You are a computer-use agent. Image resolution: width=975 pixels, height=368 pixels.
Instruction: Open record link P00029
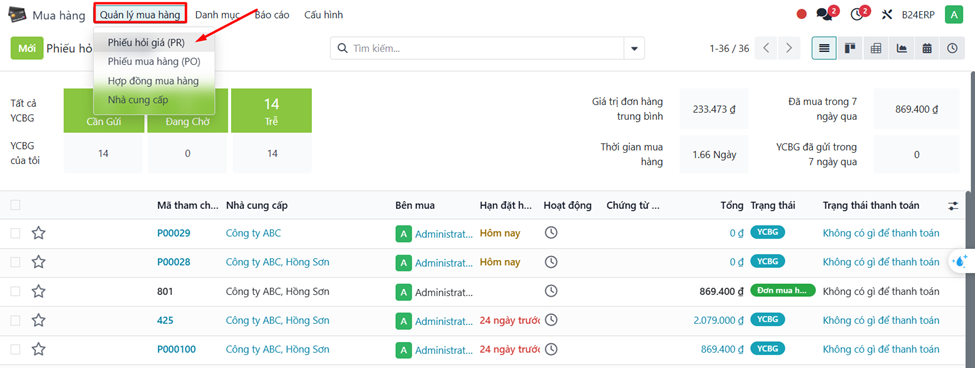click(x=173, y=233)
